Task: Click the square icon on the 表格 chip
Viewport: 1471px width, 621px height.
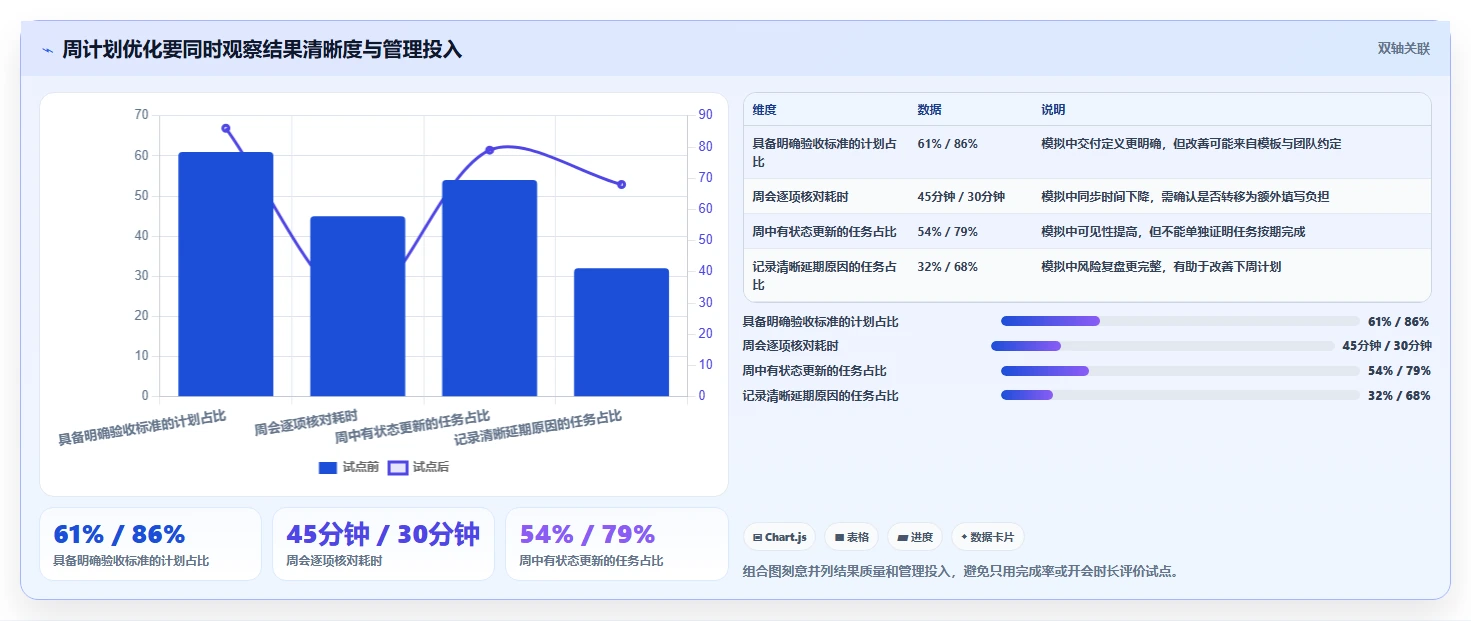Action: 839,537
